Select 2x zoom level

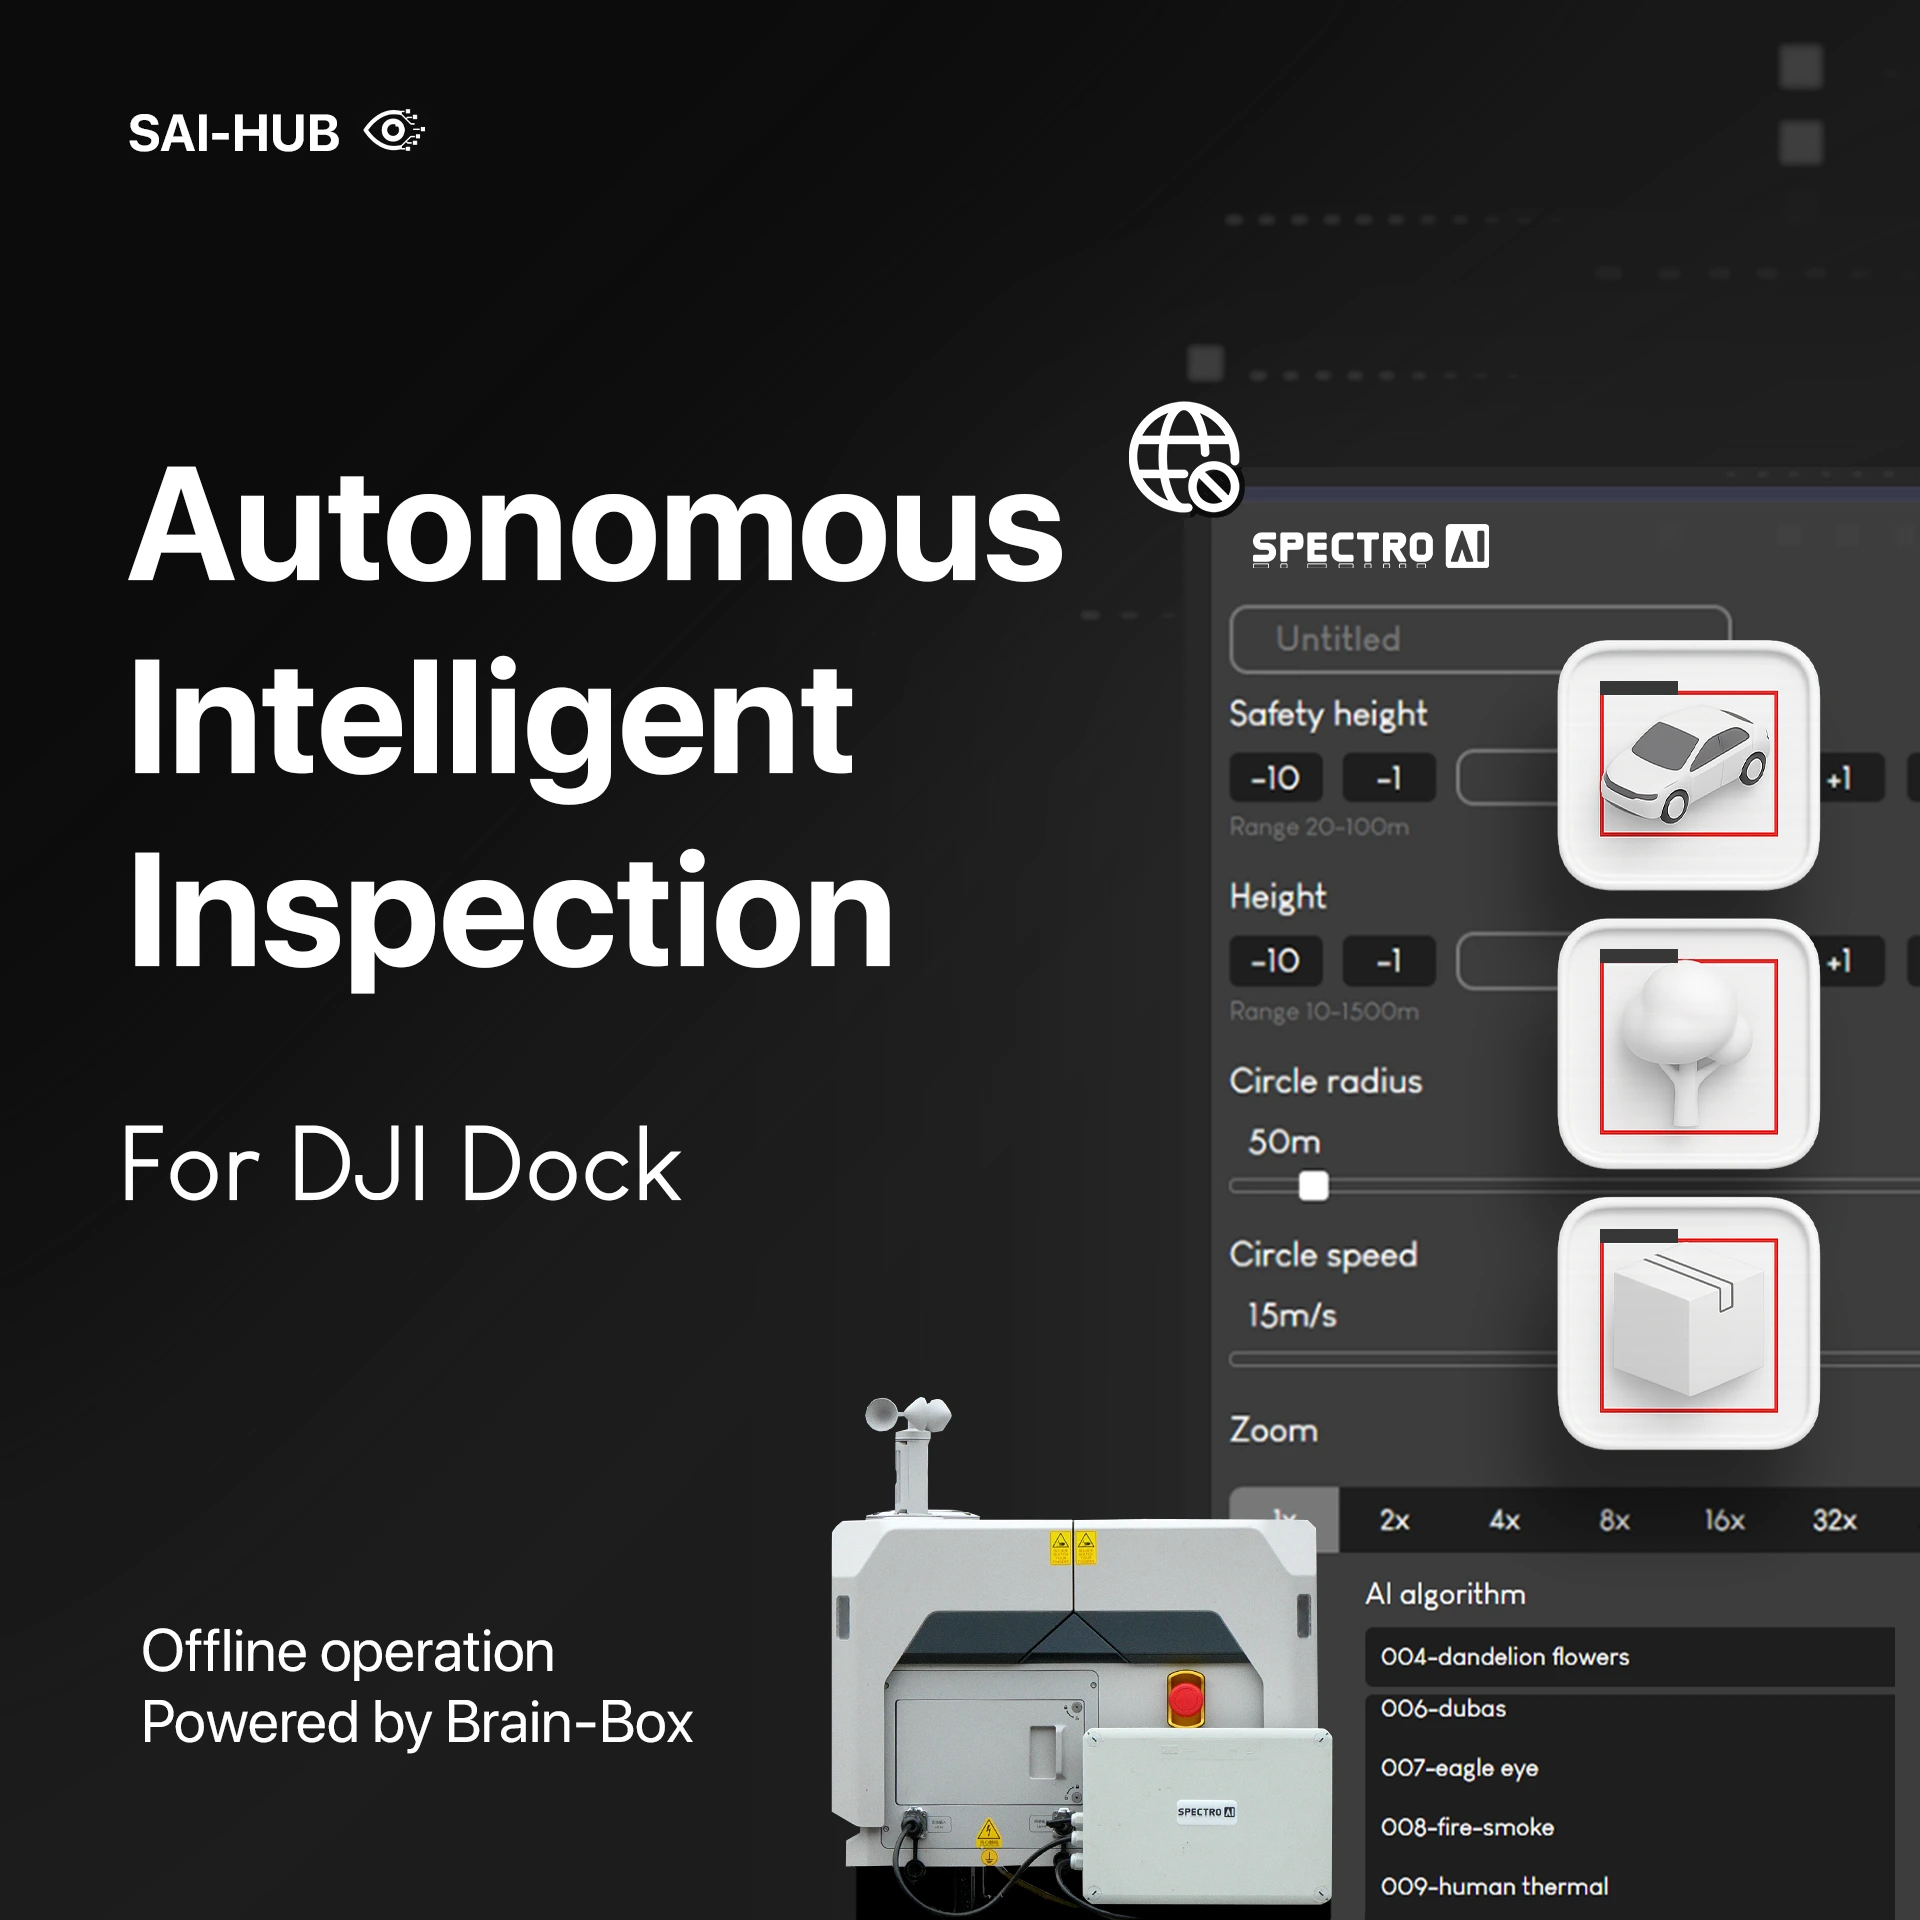(x=1394, y=1520)
